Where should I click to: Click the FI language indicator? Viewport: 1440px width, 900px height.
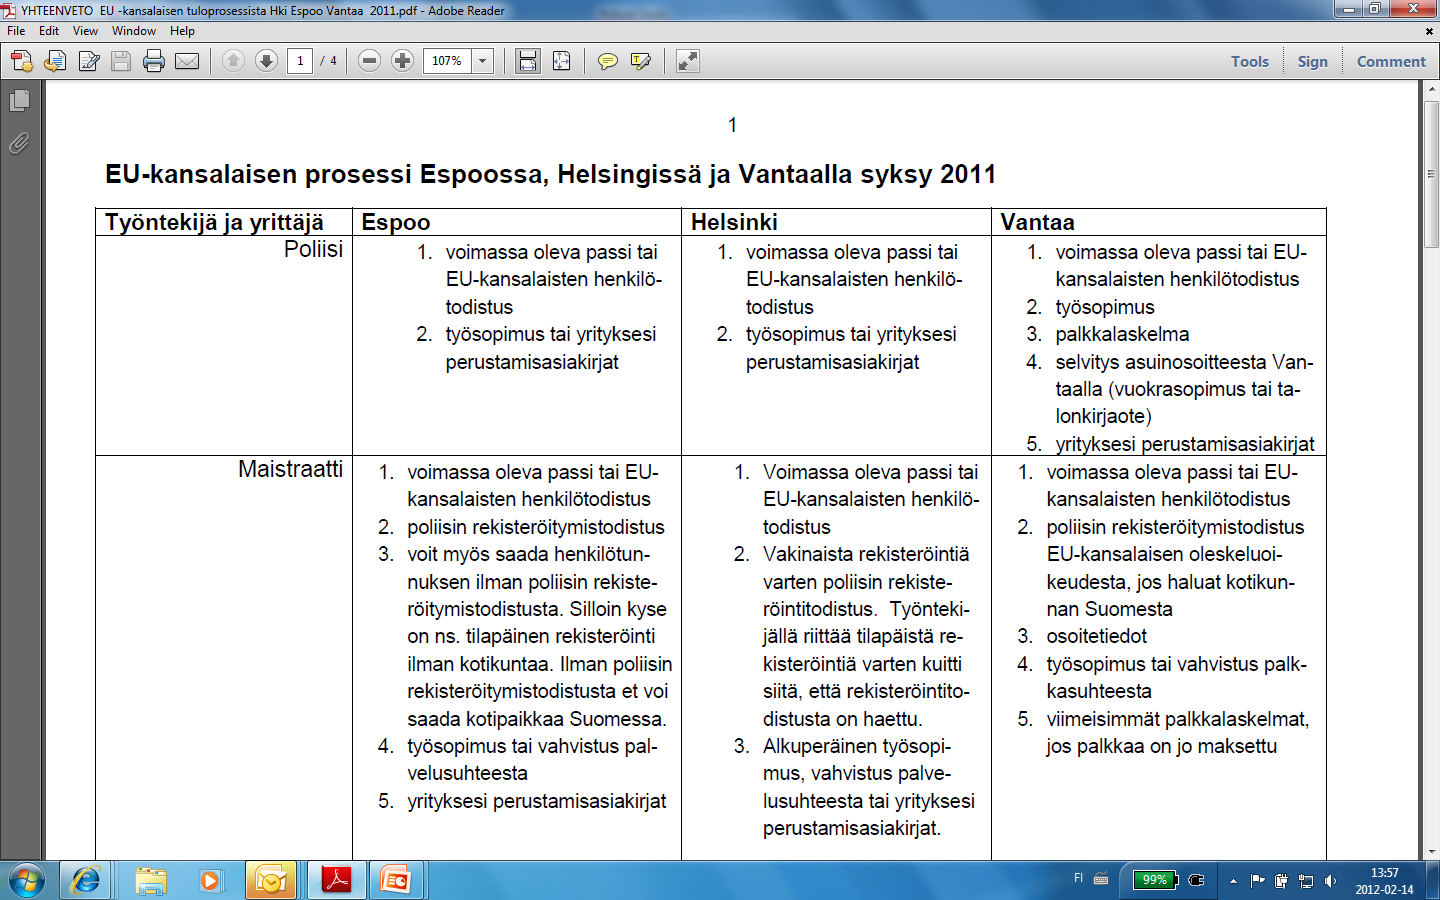[x=1078, y=878]
